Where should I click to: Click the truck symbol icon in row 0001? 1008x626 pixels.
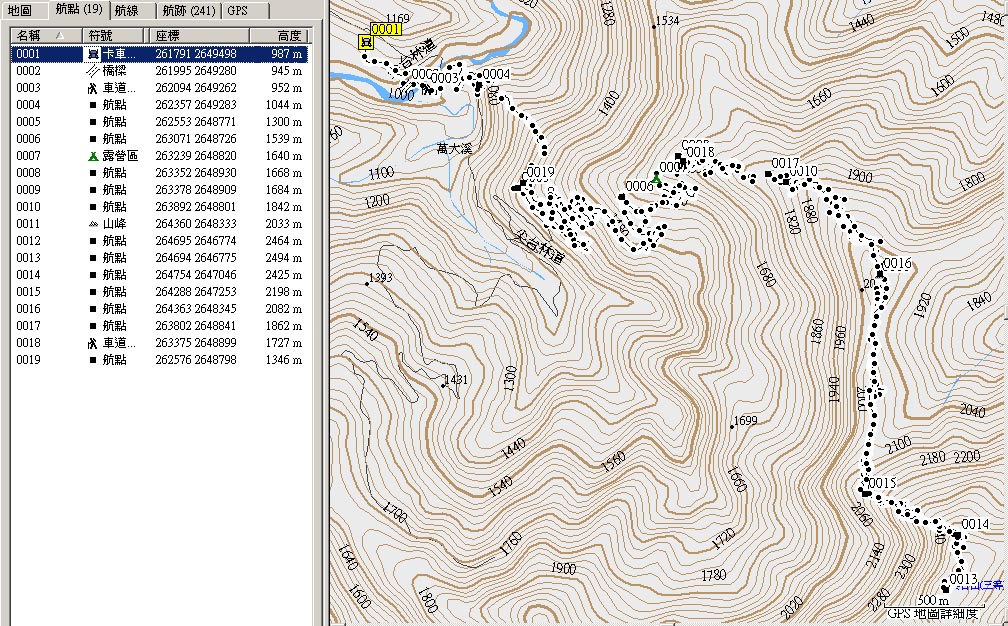pyautogui.click(x=93, y=54)
